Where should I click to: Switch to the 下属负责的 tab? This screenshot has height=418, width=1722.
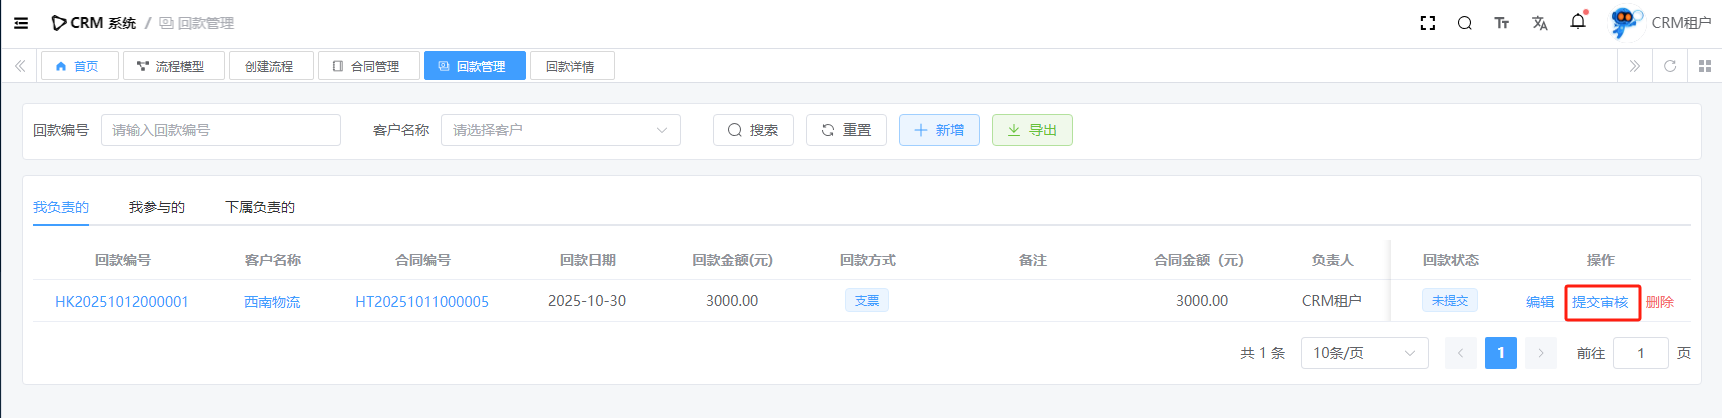[x=260, y=207]
